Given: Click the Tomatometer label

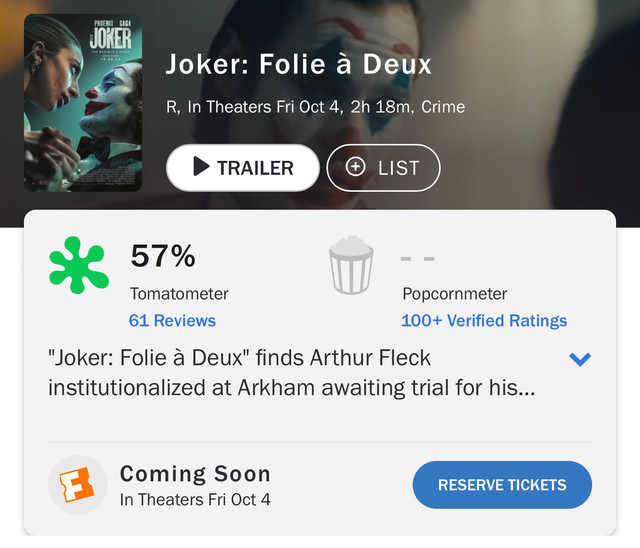Looking at the screenshot, I should pyautogui.click(x=179, y=294).
